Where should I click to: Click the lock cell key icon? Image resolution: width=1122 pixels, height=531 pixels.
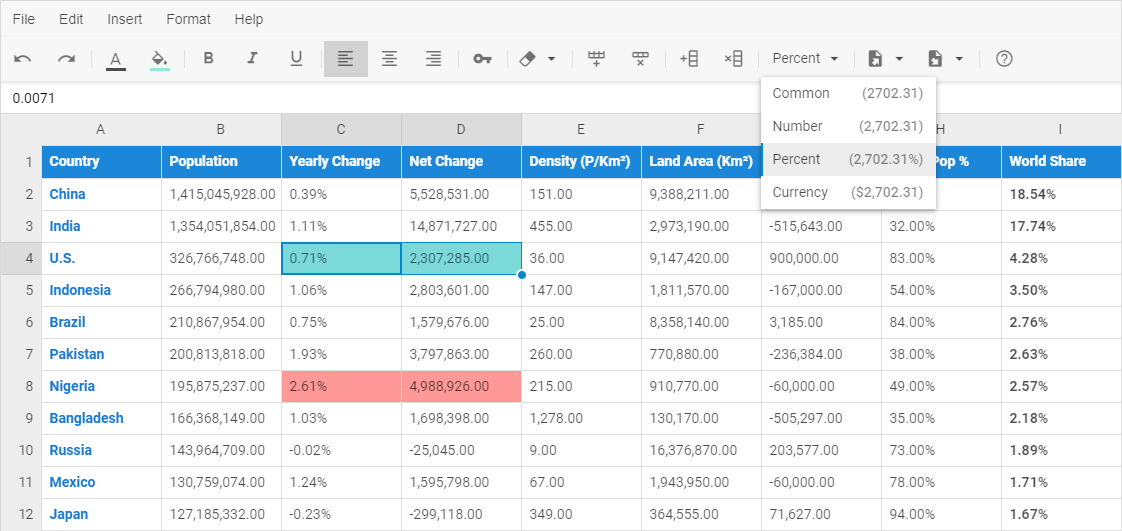(x=482, y=59)
